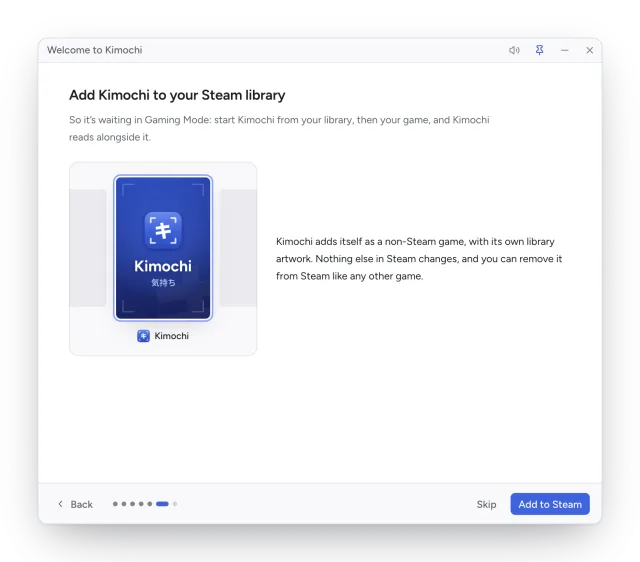Click the Kimochi logo on artwork
This screenshot has height=562, width=640.
click(x=163, y=230)
